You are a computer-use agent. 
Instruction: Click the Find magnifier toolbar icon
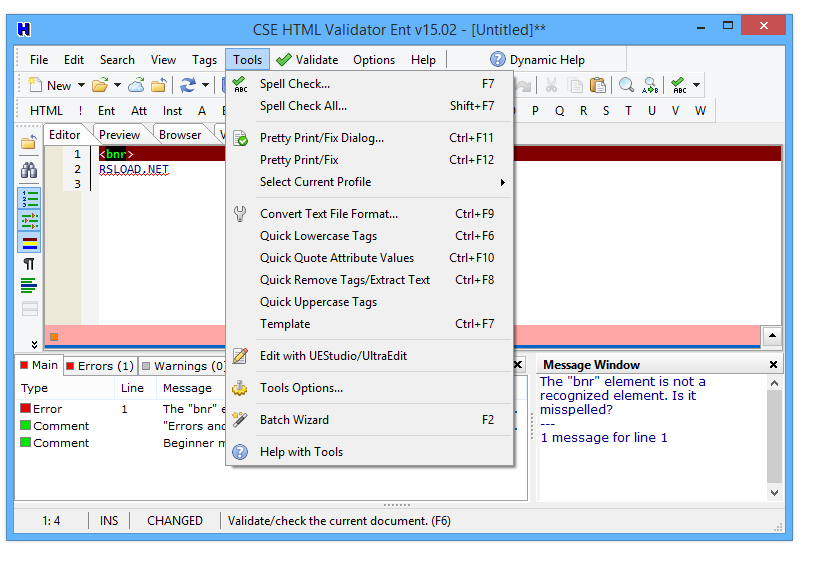click(x=626, y=85)
